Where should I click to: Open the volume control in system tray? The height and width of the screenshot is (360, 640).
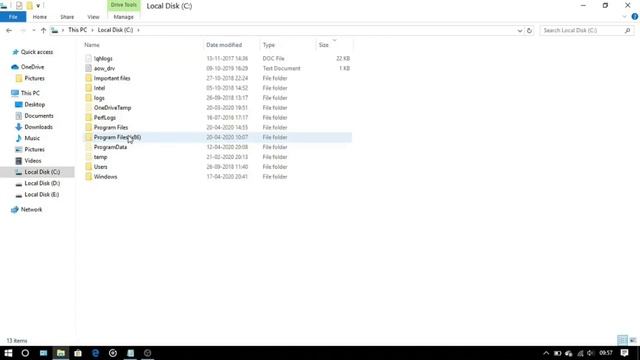coord(591,353)
